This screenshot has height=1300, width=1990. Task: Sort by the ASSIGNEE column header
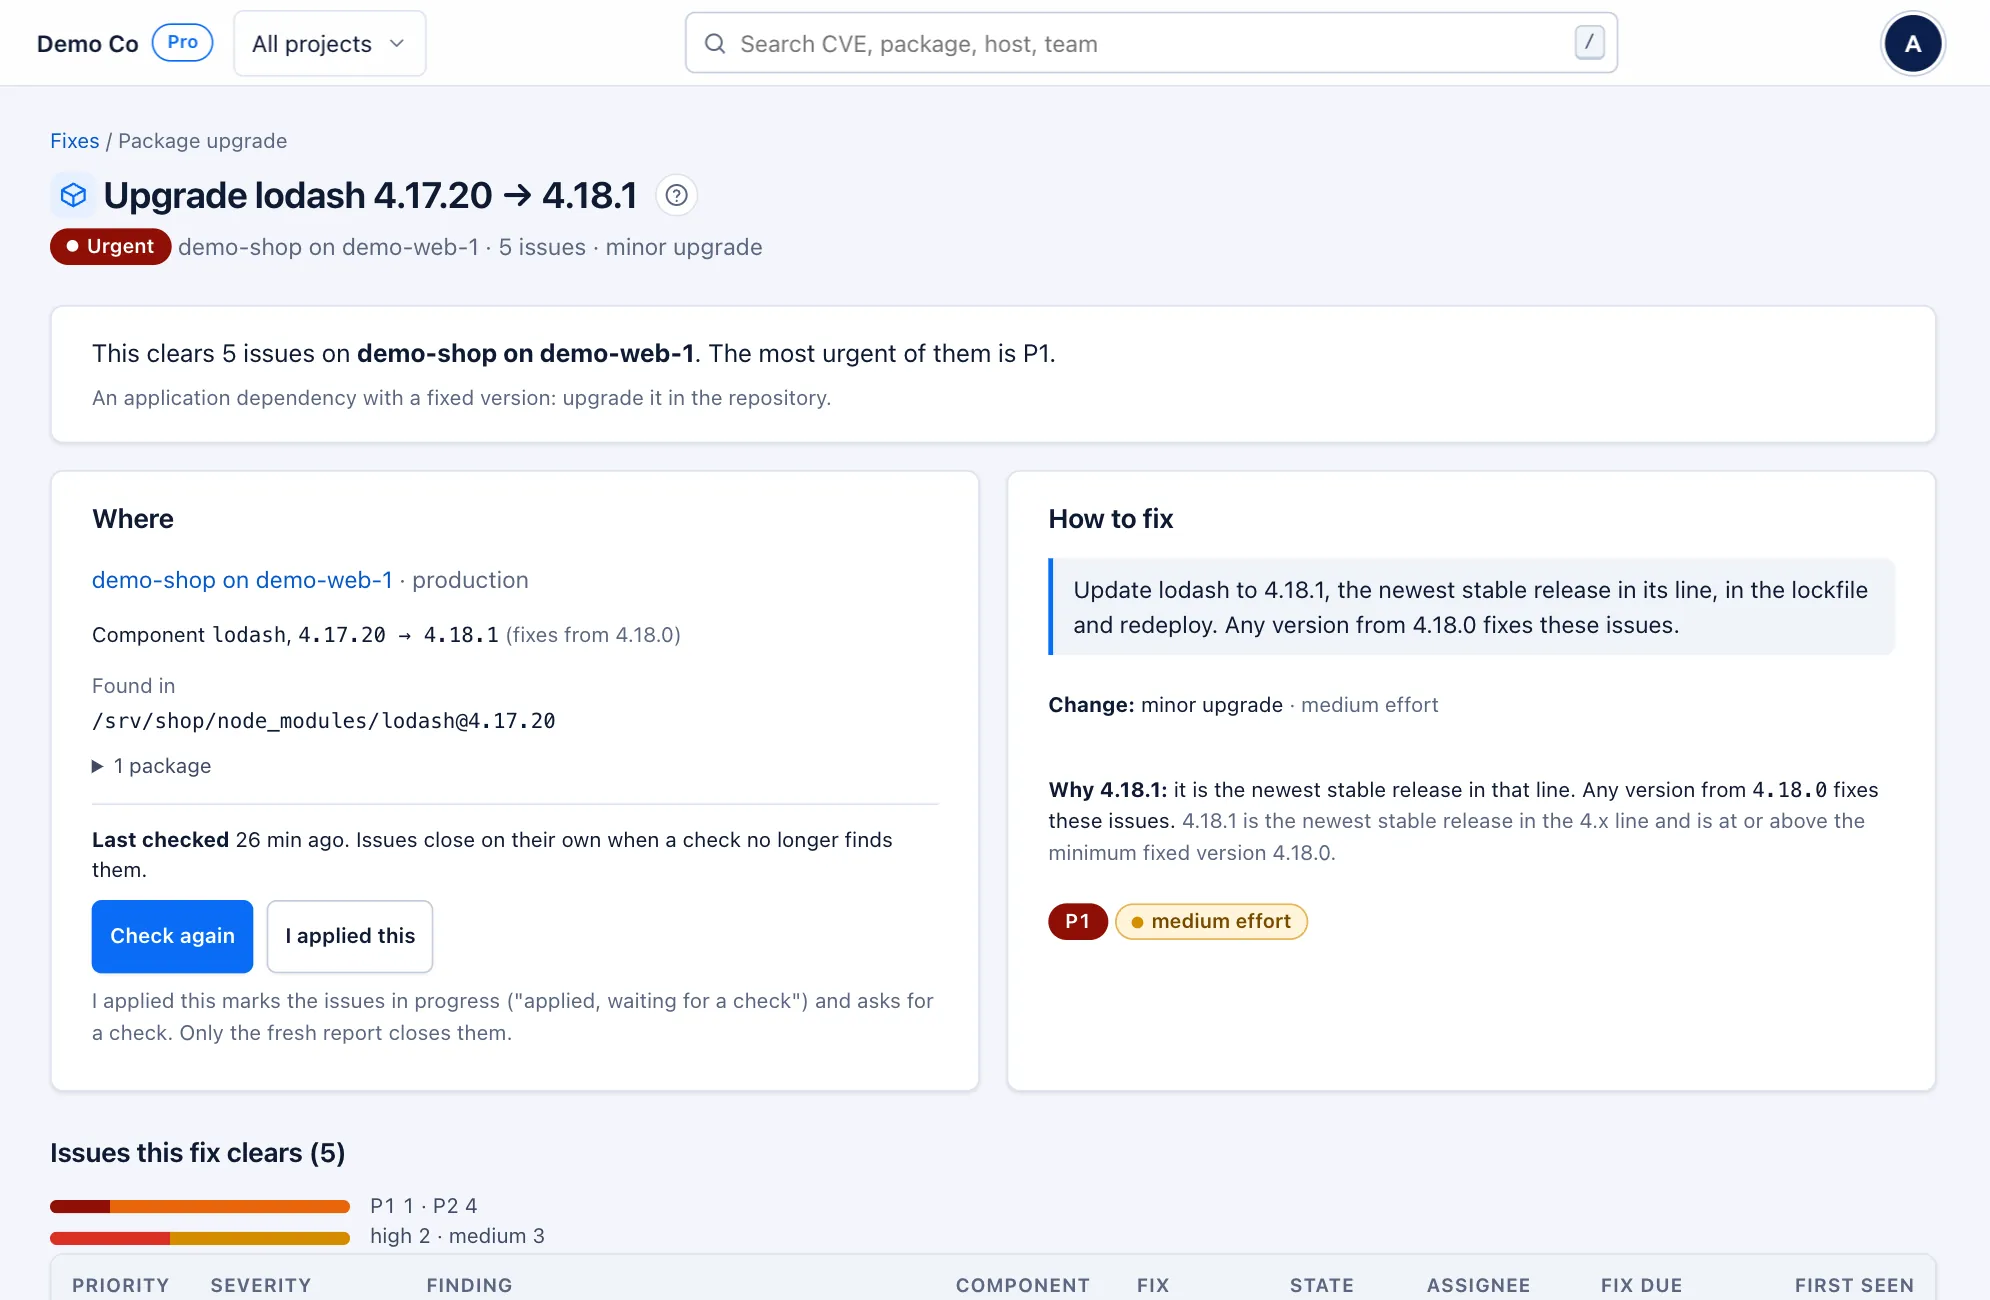[x=1478, y=1285]
